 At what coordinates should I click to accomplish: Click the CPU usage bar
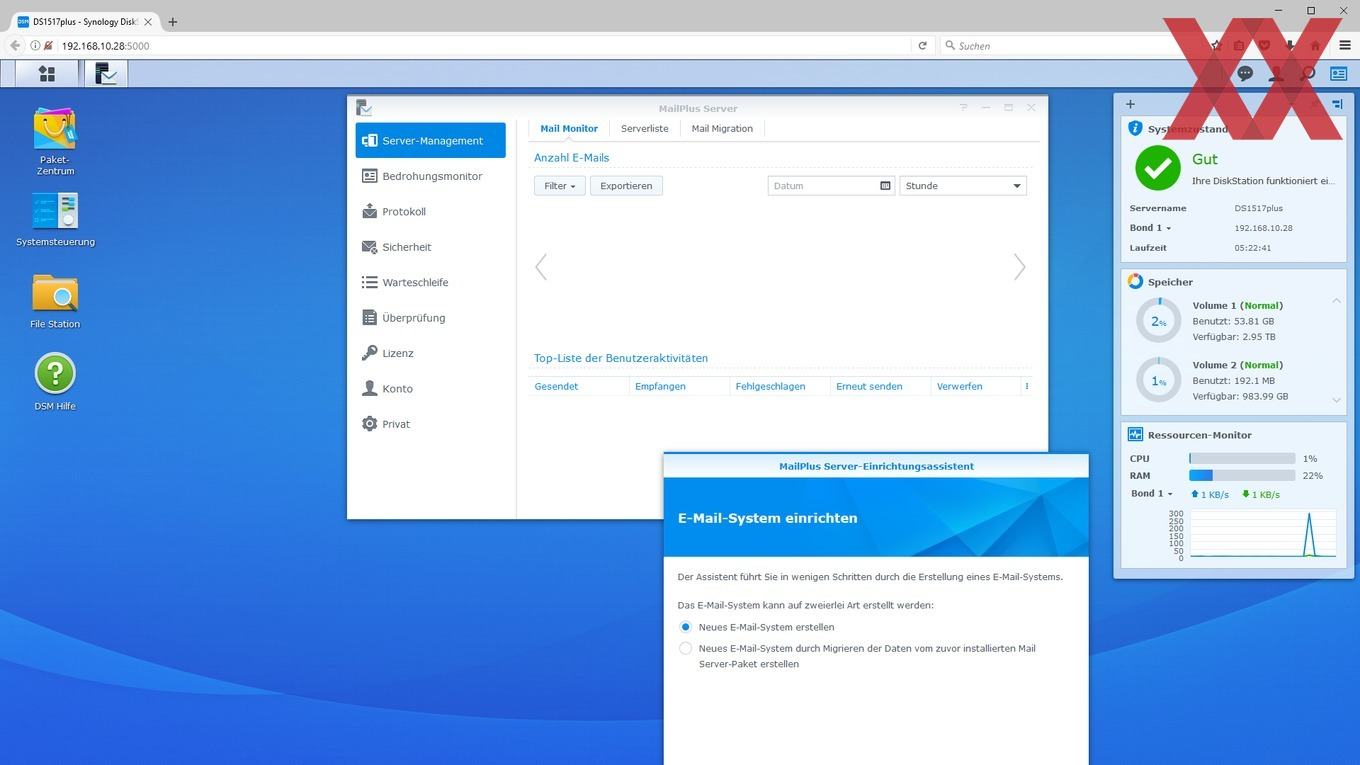point(1242,458)
